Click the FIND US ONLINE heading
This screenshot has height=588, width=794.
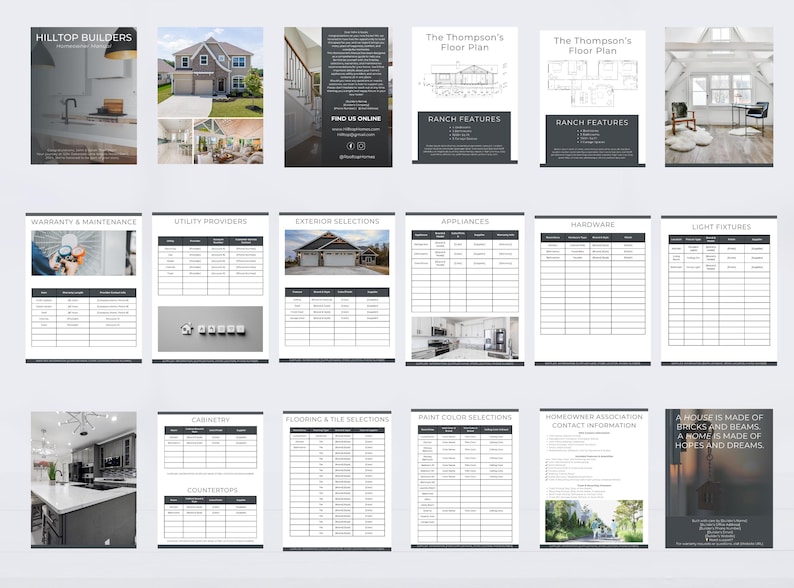coord(356,119)
